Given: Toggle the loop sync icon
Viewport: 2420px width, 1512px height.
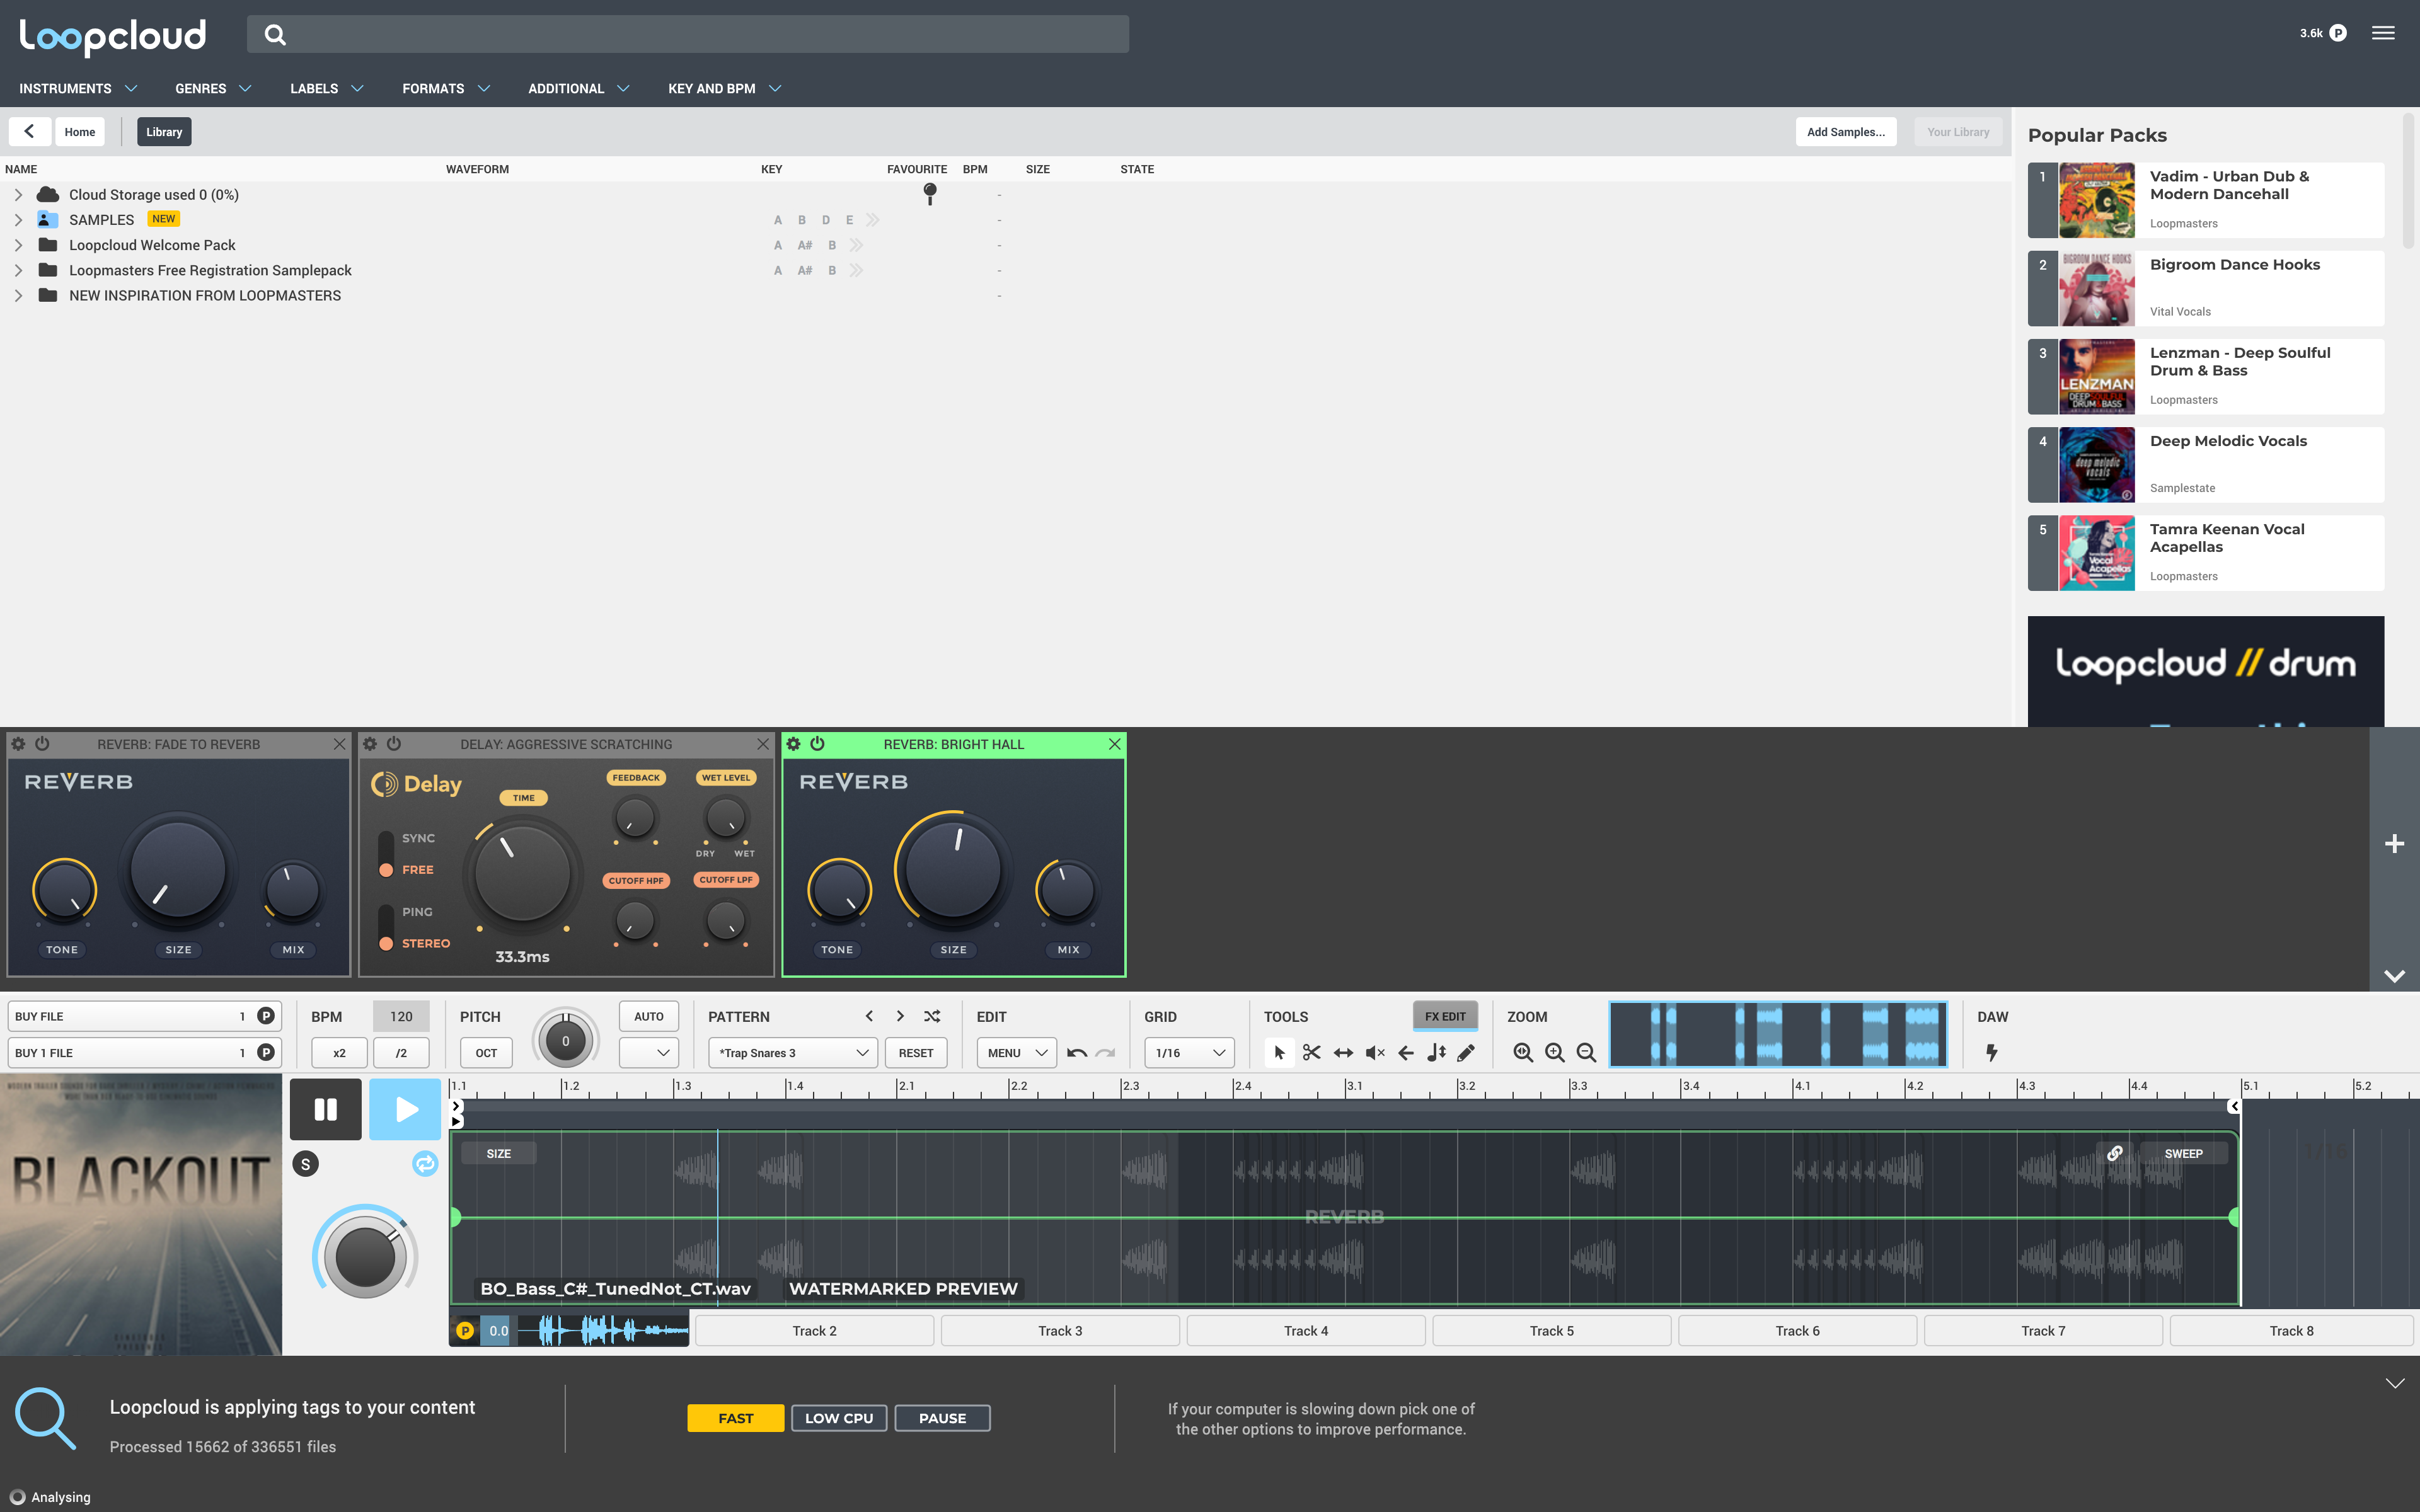Looking at the screenshot, I should click(425, 1163).
